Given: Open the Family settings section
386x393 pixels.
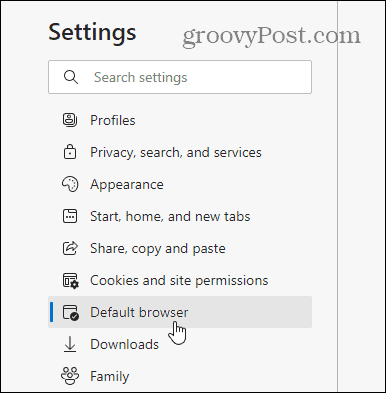Looking at the screenshot, I should [x=180, y=376].
